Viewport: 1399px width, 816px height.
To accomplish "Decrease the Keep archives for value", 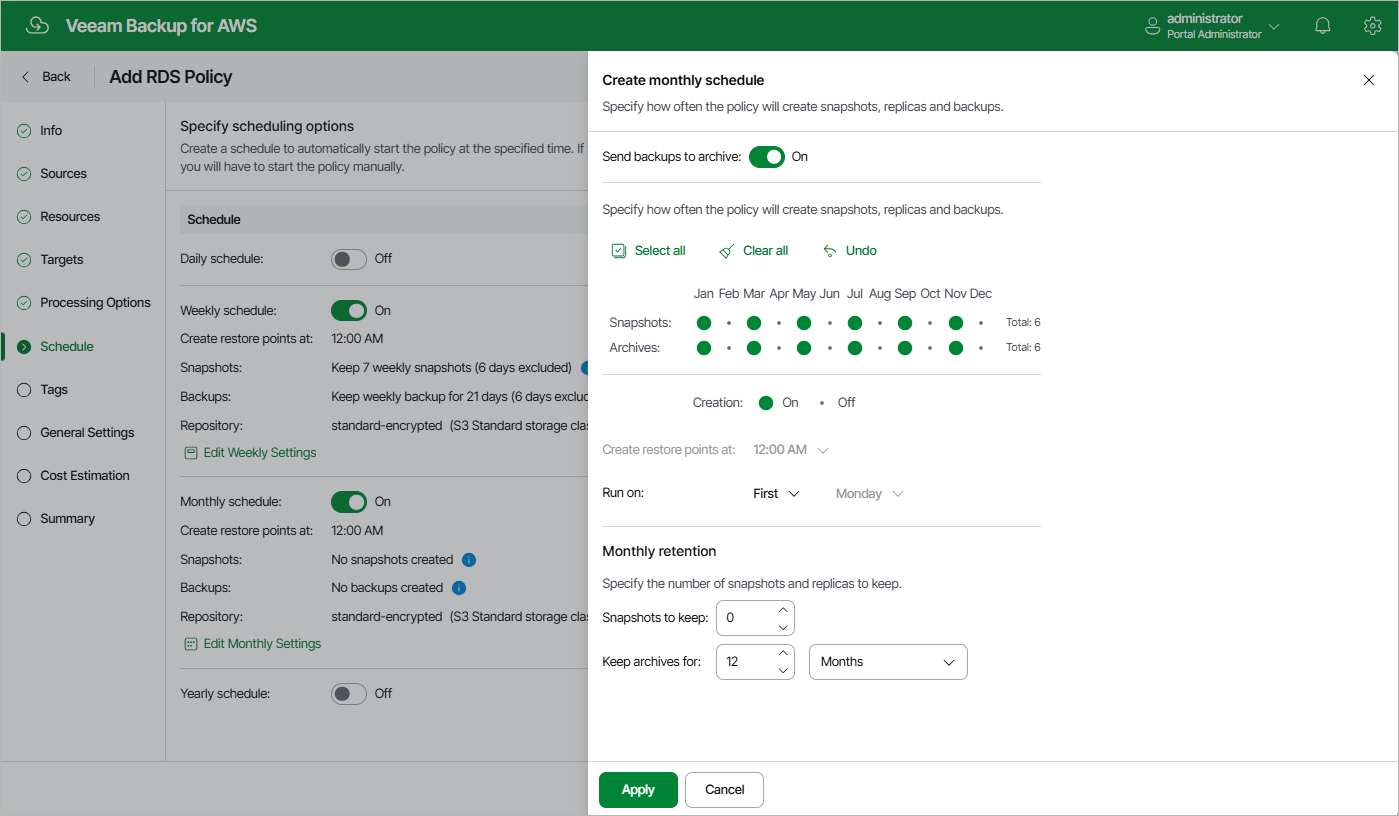I will coord(783,671).
